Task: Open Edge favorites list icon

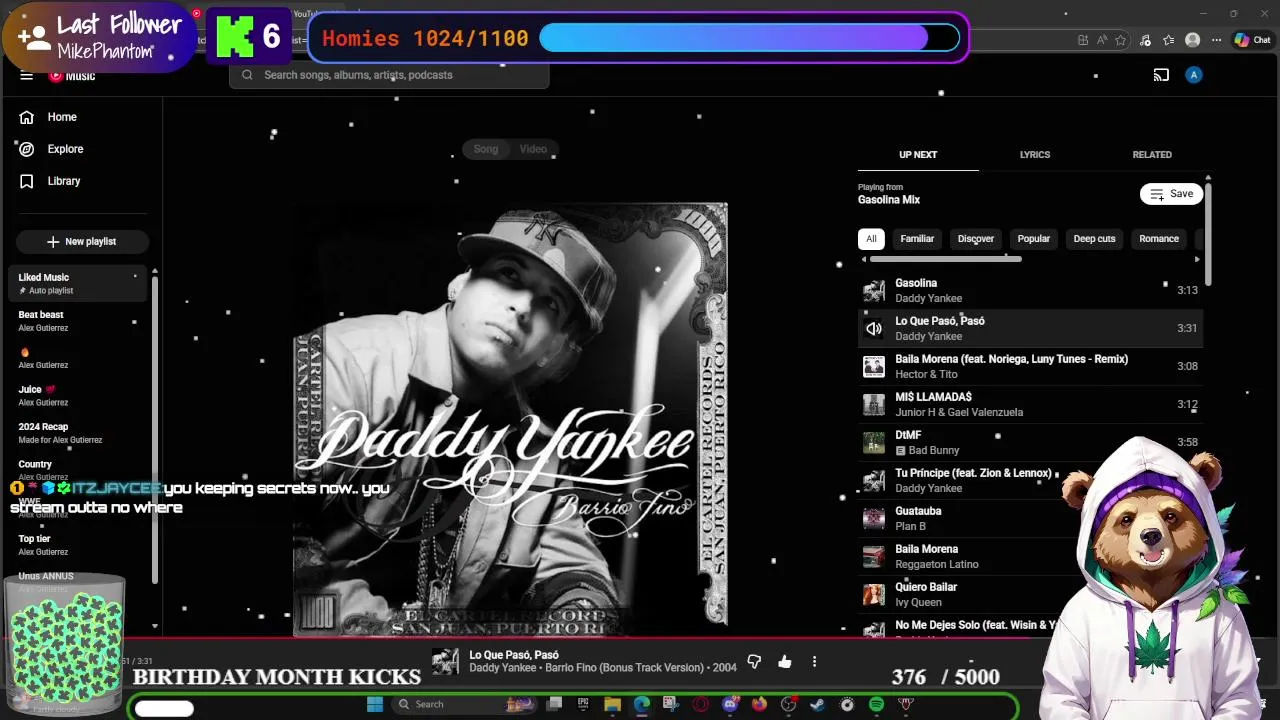Action: pyautogui.click(x=1168, y=40)
